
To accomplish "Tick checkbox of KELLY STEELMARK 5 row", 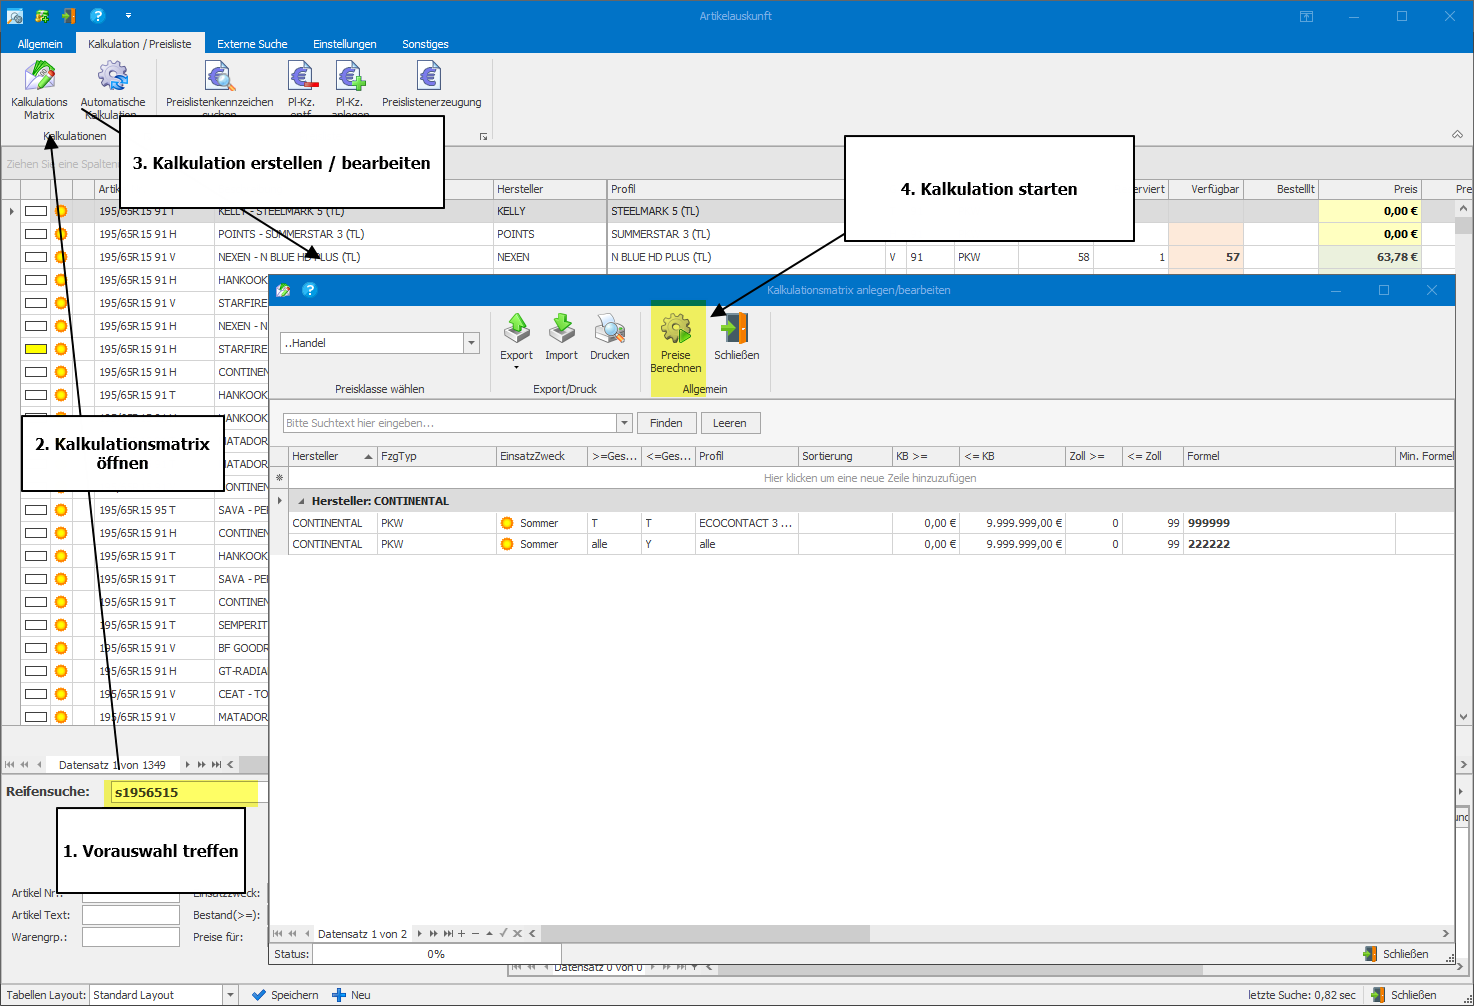I will click(x=36, y=211).
